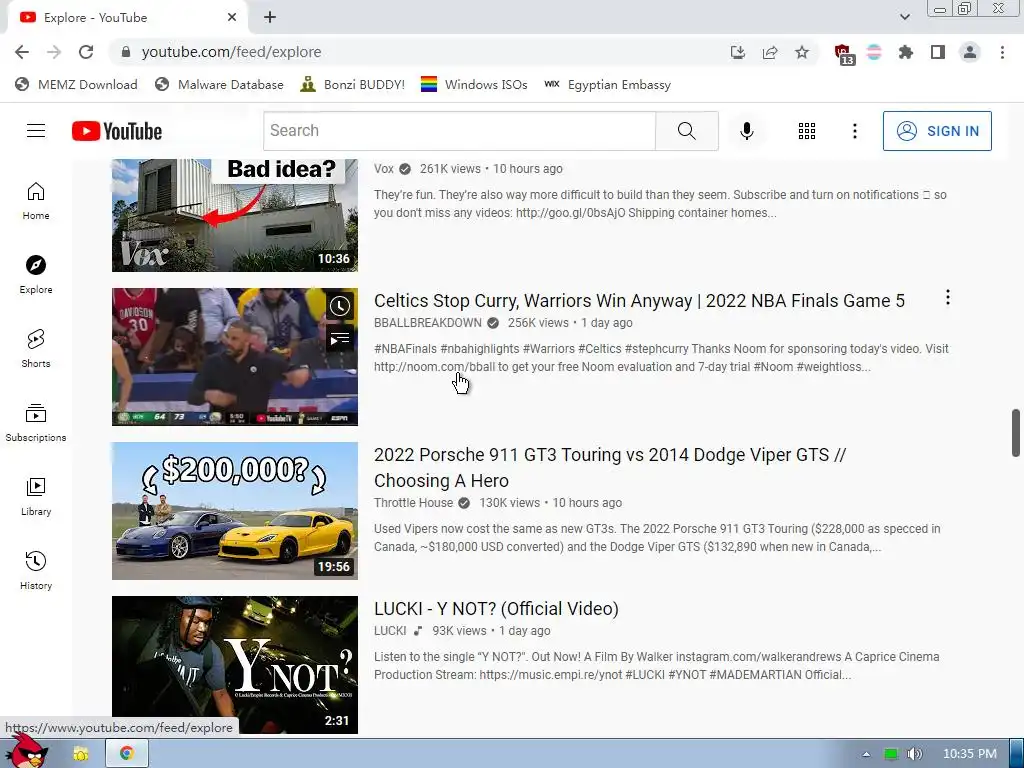
Task: Open MEMZ Download bookmark
Action: point(76,85)
